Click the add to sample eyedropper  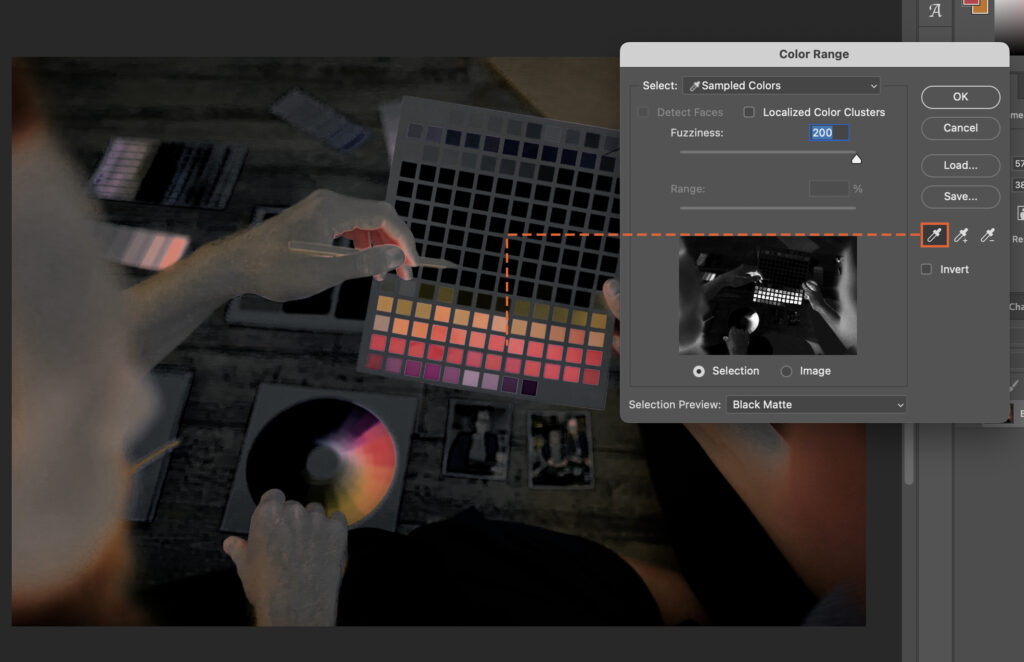(x=961, y=233)
